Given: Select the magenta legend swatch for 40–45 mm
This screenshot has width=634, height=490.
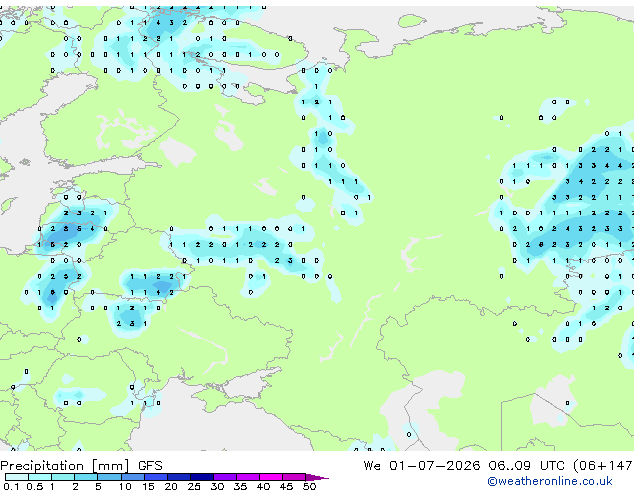Looking at the screenshot, I should (x=271, y=477).
